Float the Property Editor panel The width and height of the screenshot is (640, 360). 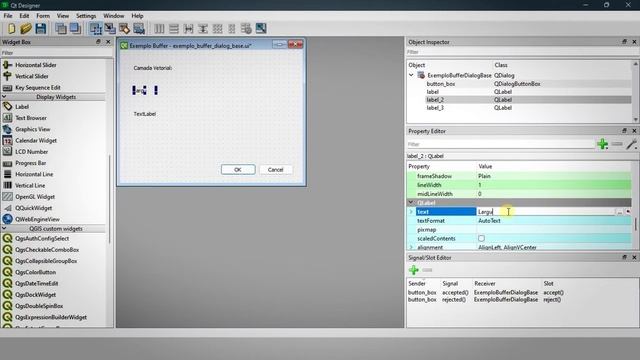(624, 131)
